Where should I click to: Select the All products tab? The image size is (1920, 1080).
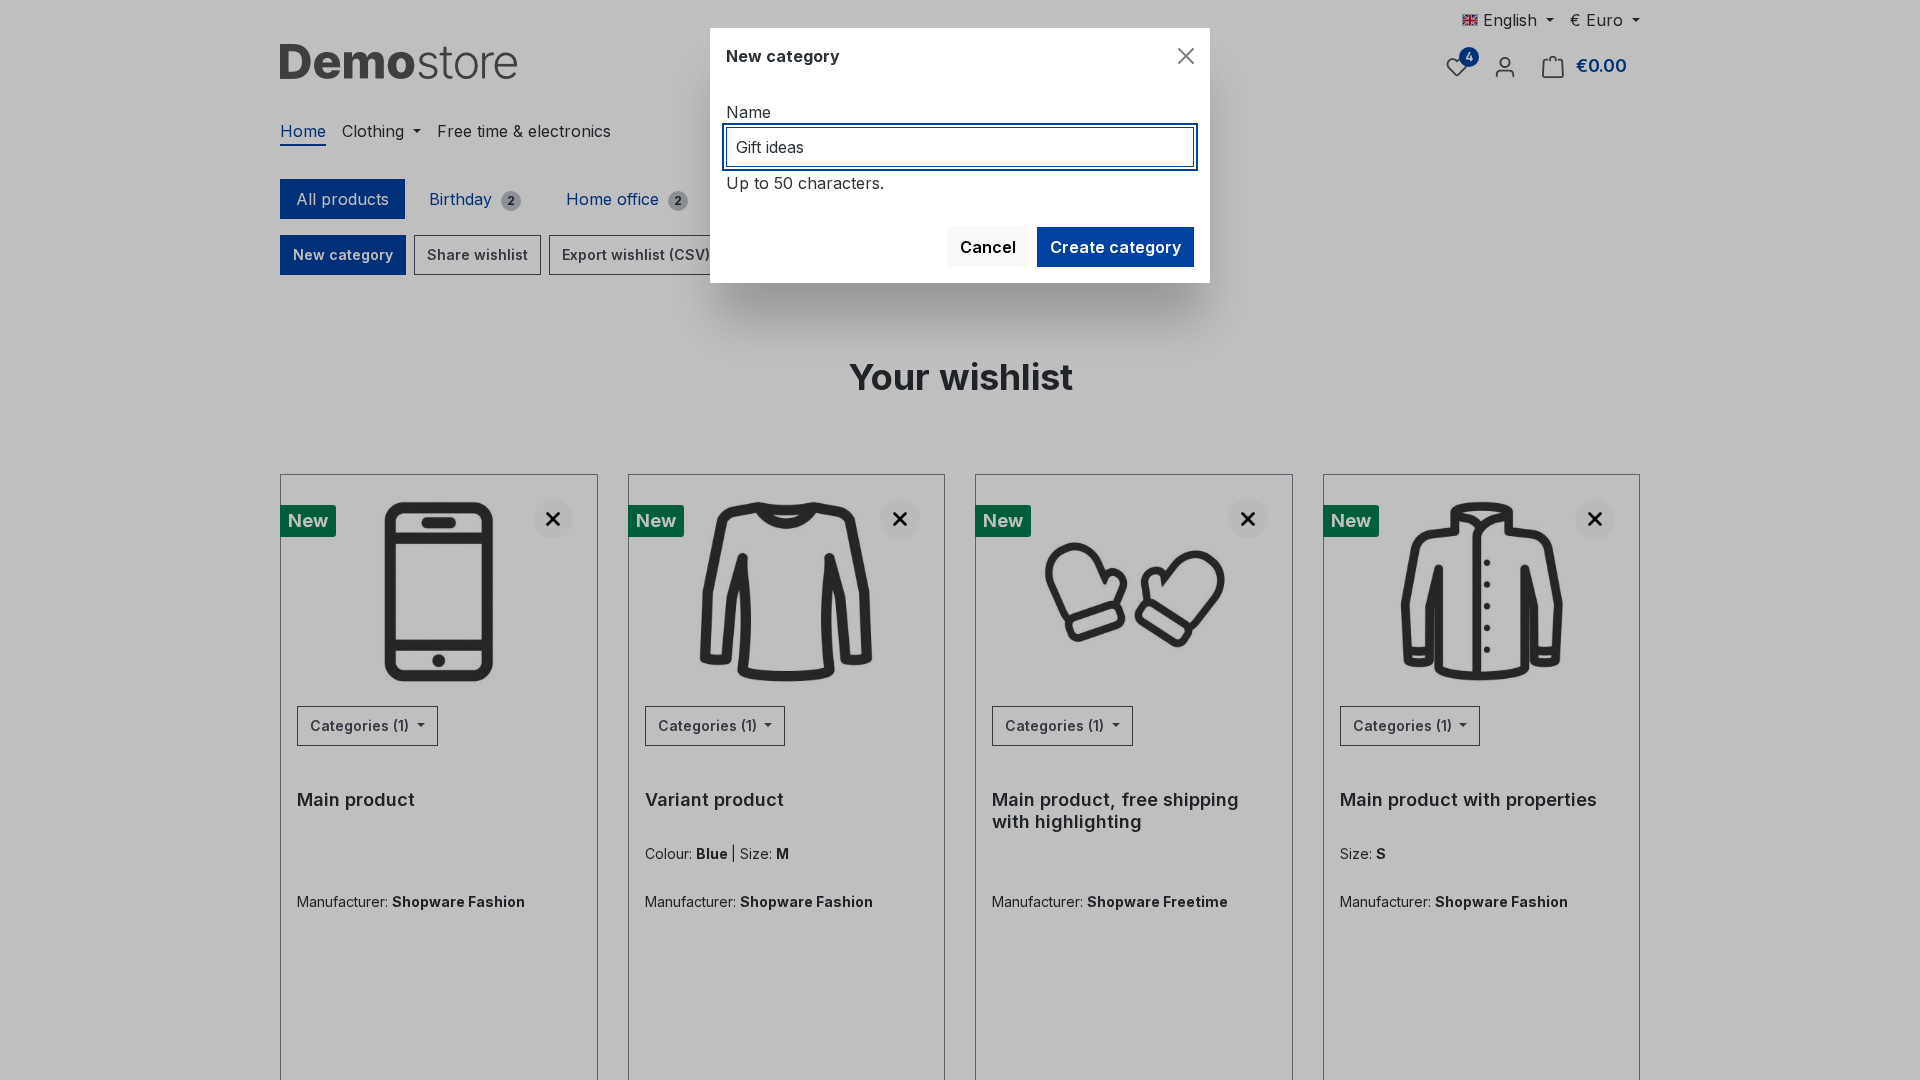point(342,199)
